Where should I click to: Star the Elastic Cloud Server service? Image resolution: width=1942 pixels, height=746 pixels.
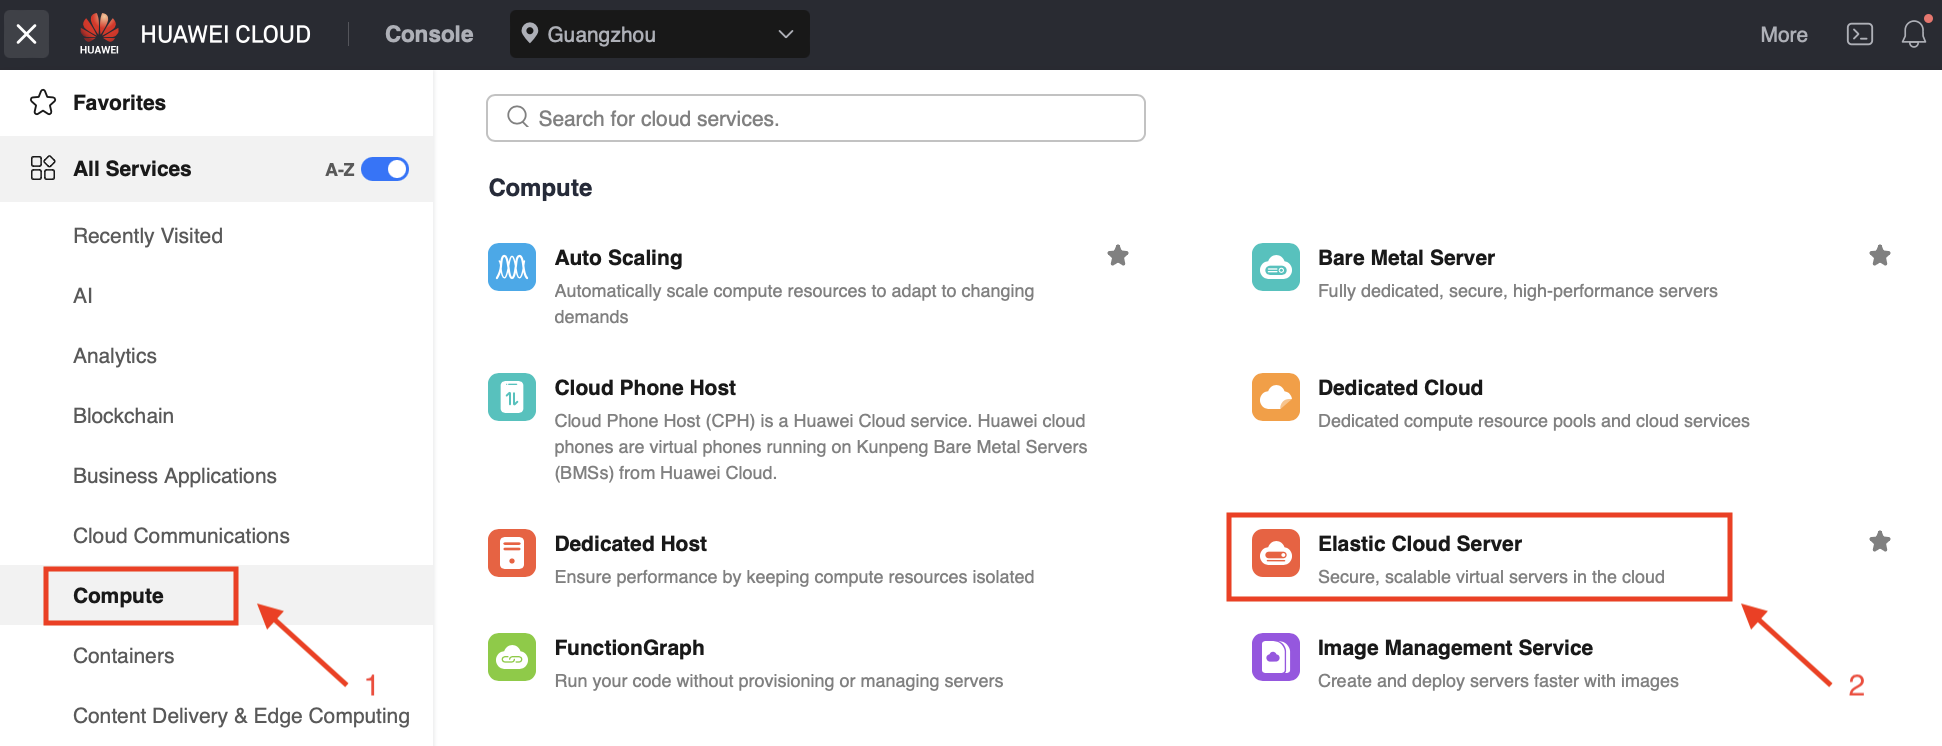pyautogui.click(x=1879, y=542)
